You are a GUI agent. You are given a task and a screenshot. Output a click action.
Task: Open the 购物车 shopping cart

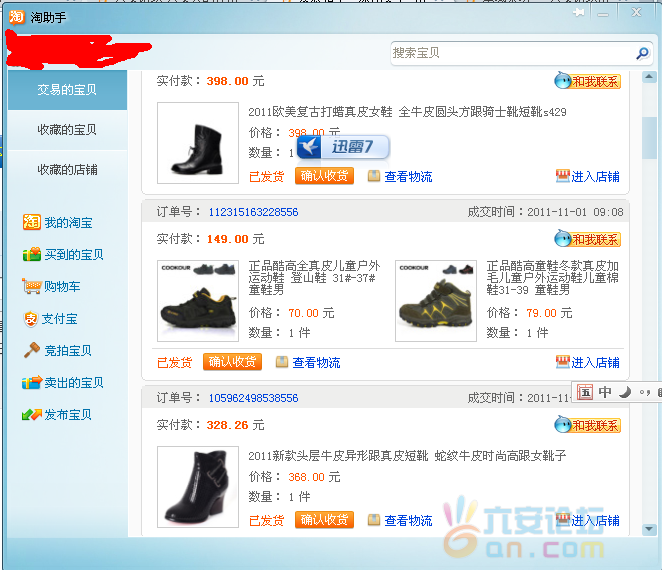coord(61,287)
